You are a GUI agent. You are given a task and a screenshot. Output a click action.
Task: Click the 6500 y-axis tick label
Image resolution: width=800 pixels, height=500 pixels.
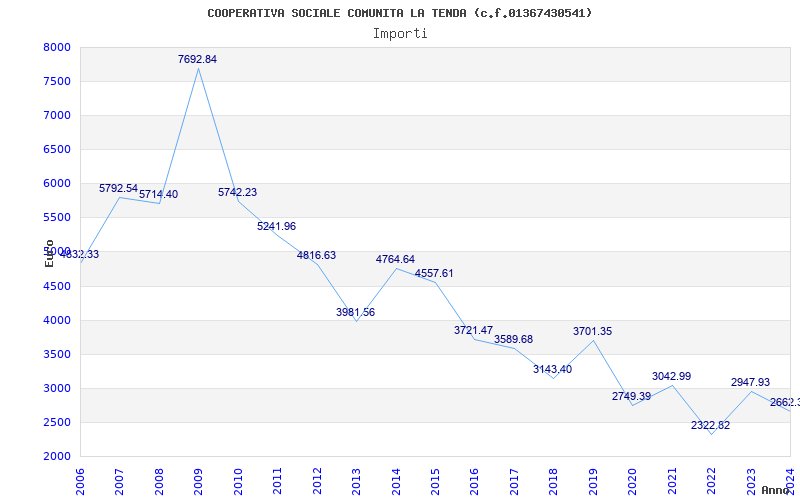[56, 149]
